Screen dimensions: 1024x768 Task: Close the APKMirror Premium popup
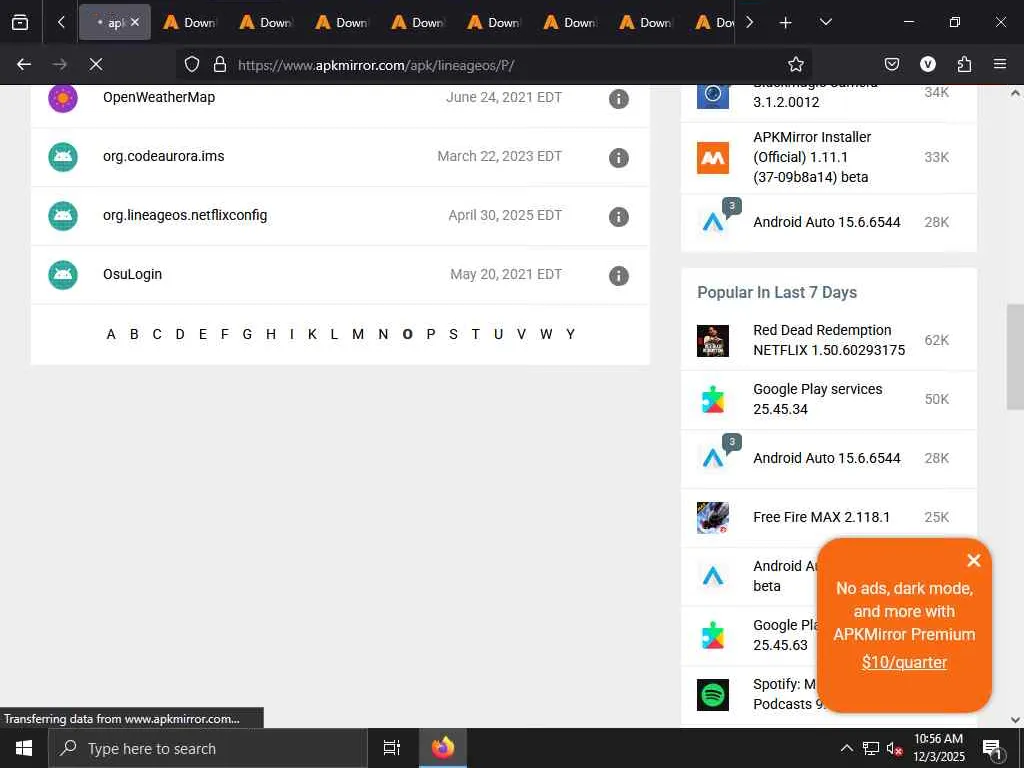[974, 560]
